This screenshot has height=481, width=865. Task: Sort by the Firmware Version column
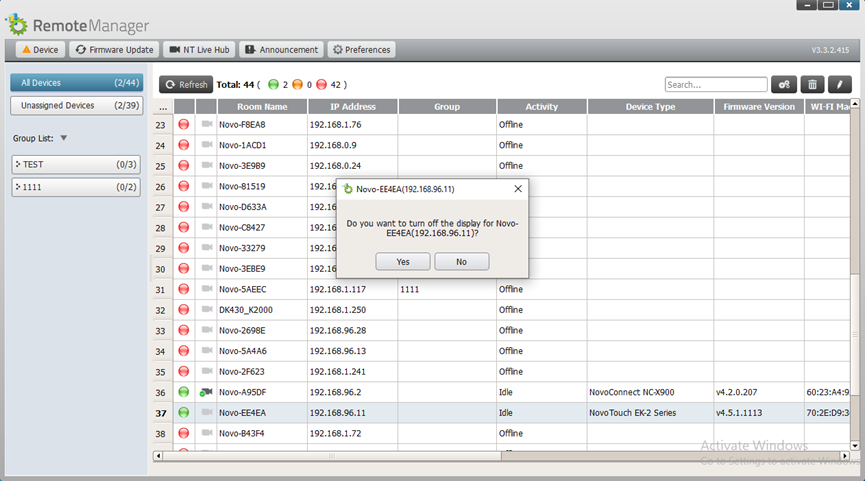[759, 106]
